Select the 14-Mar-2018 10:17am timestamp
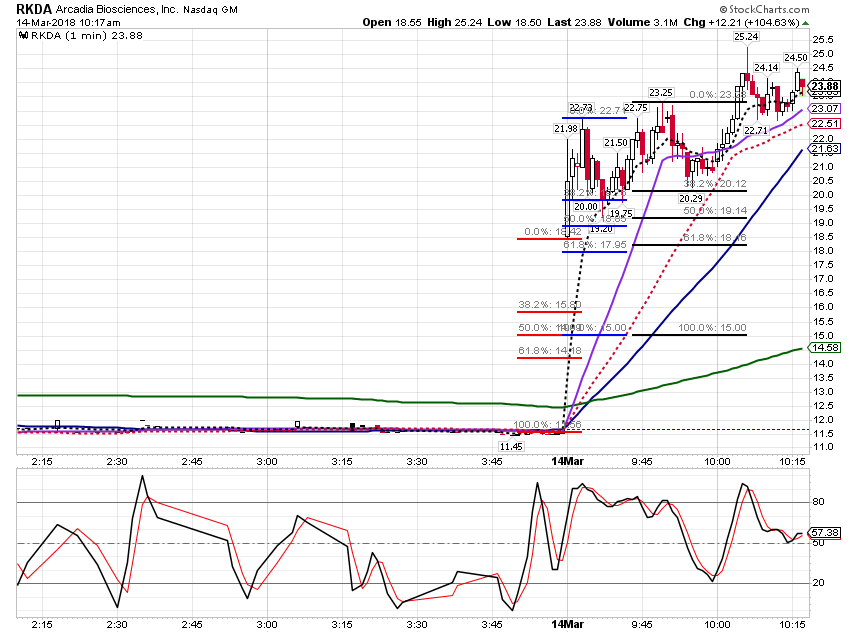This screenshot has height=633, width=850. tap(68, 23)
